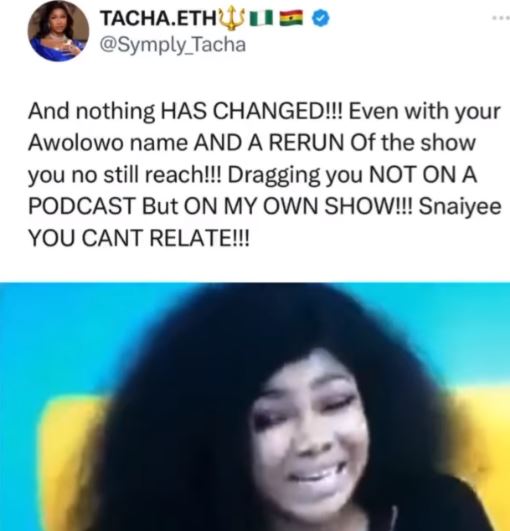This screenshot has width=510, height=531.
Task: Play the embedded video below the tweet
Action: pyautogui.click(x=255, y=406)
